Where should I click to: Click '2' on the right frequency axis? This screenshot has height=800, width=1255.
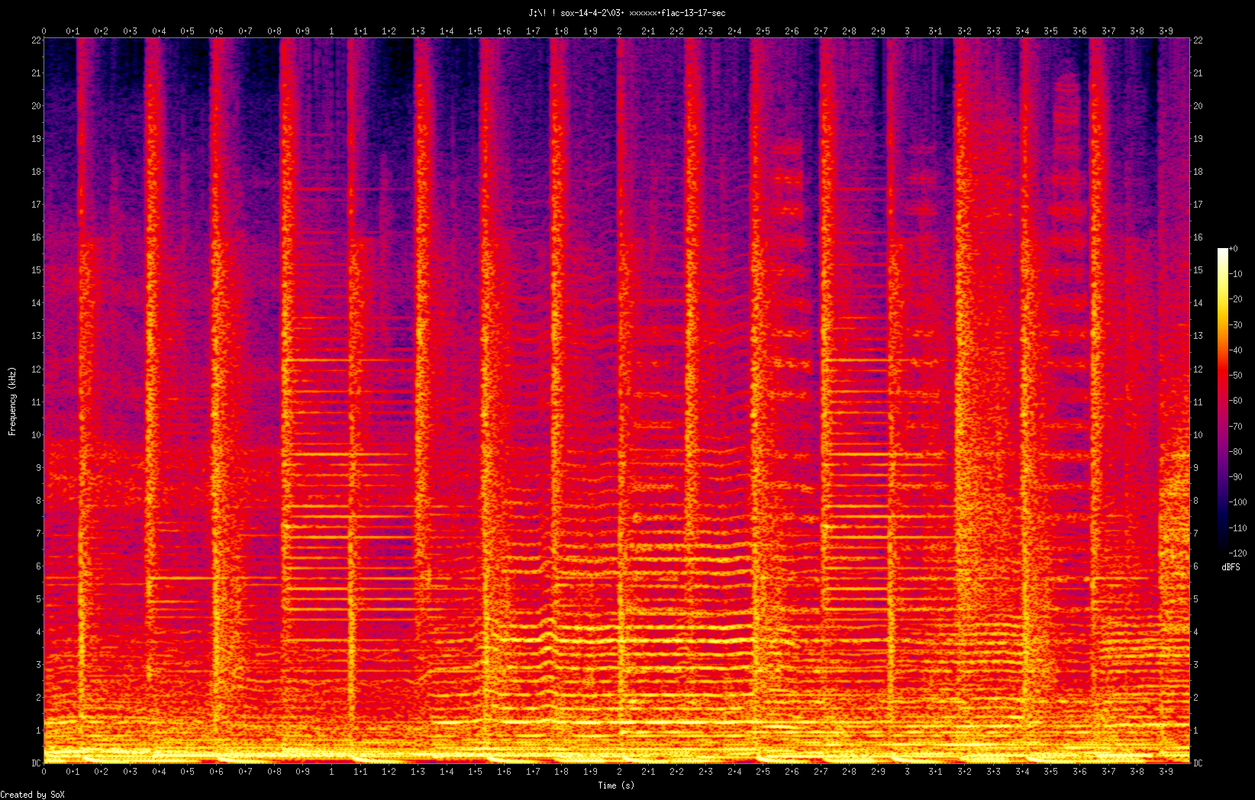click(1198, 697)
